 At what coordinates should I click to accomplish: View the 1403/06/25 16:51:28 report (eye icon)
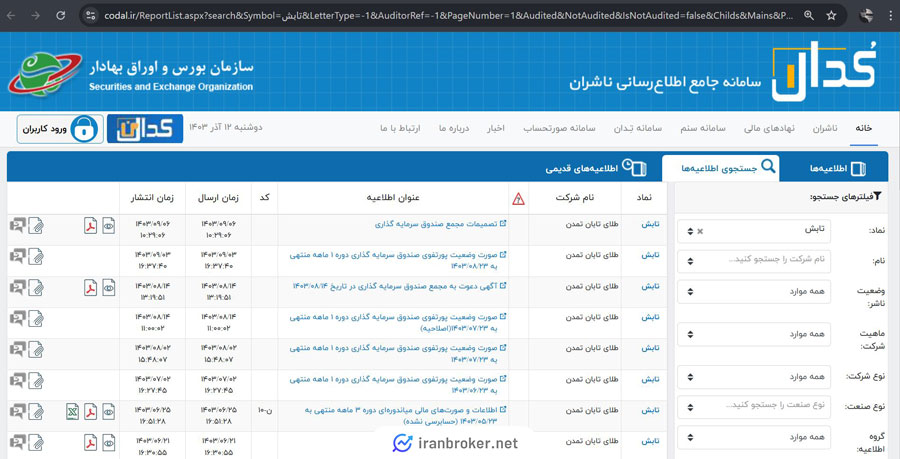tap(108, 411)
